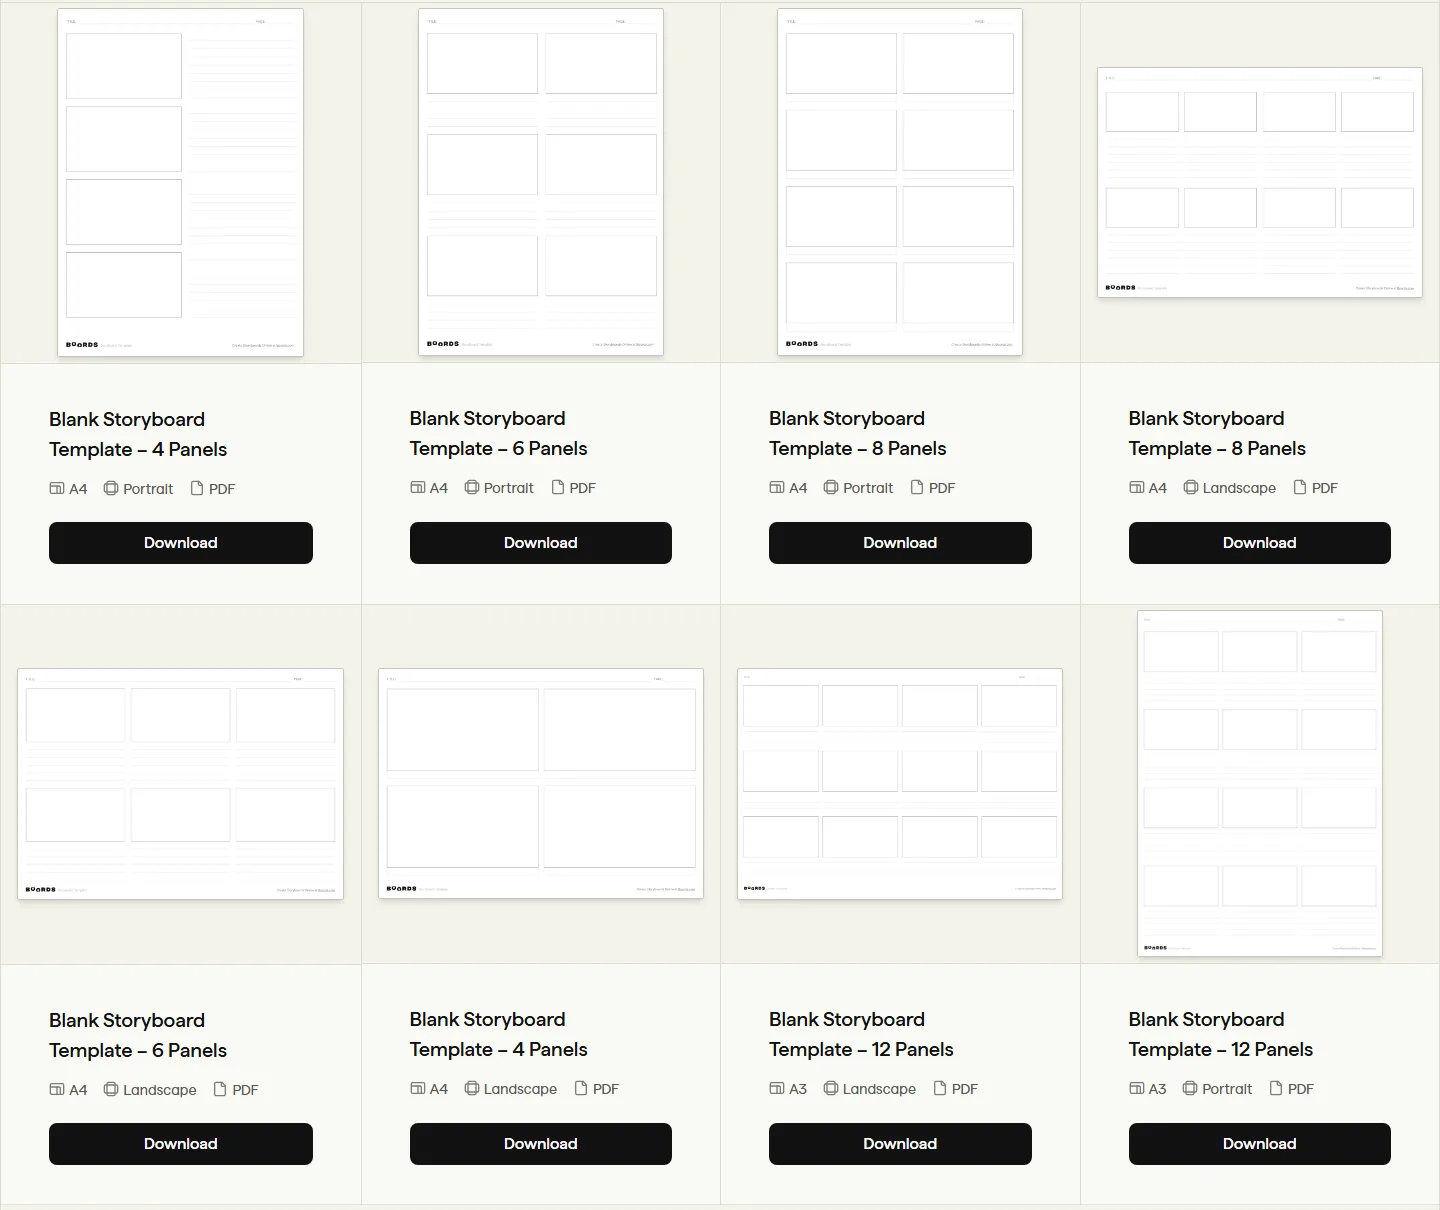Download the 4 Panels Portrait A4 template
The image size is (1440, 1210).
click(181, 543)
